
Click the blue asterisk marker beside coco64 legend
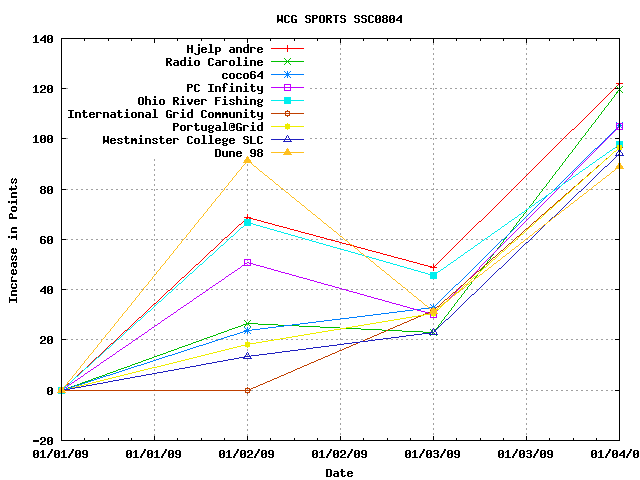287,75
